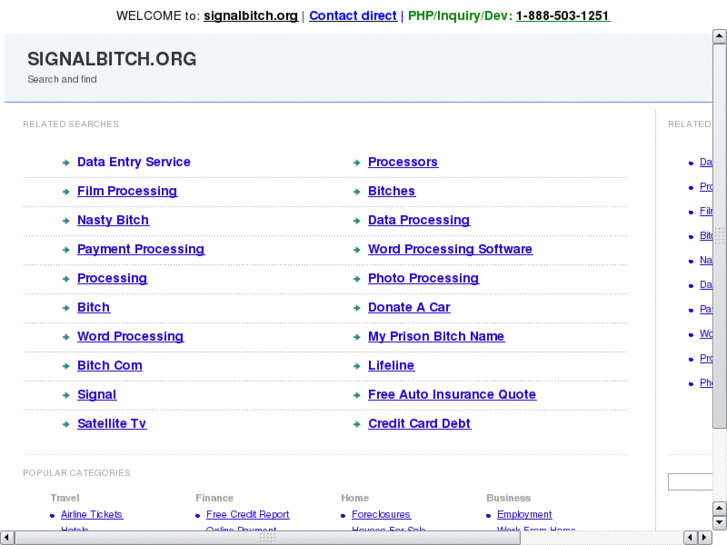Open the Lifeline link
Image resolution: width=727 pixels, height=545 pixels.
click(x=391, y=365)
